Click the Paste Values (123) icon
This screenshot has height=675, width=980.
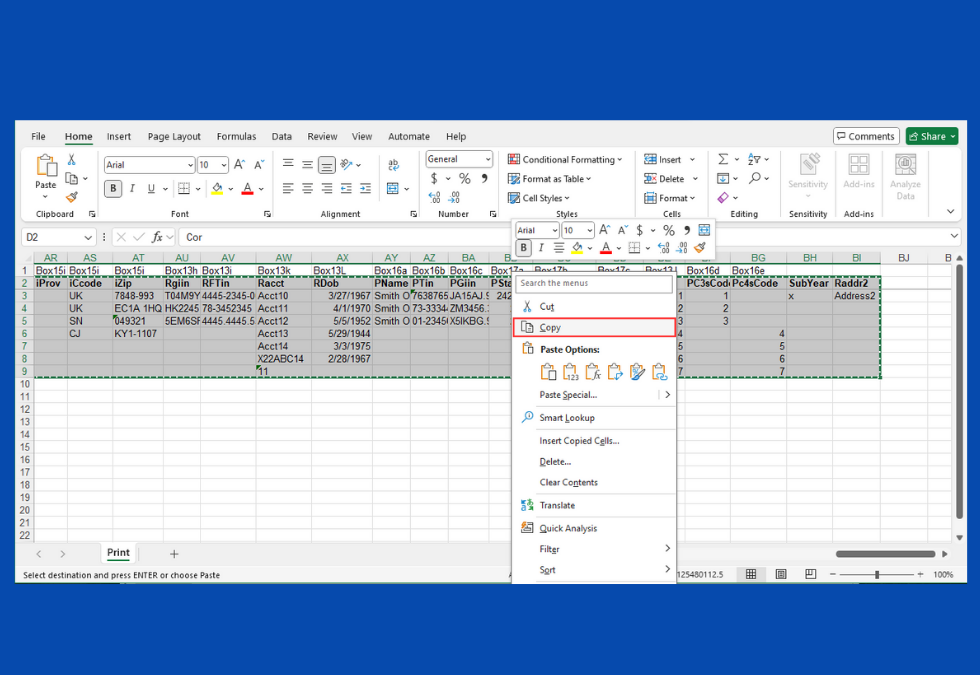pos(571,372)
